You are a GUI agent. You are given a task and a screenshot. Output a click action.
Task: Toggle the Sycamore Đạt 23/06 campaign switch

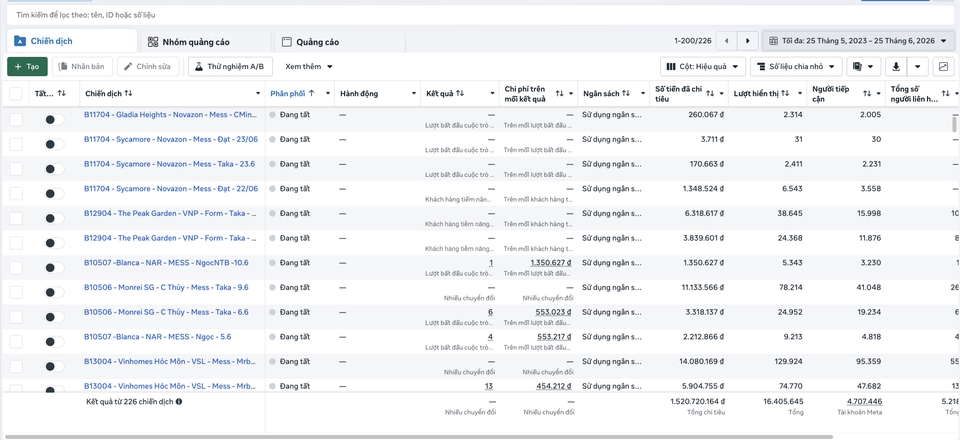pyautogui.click(x=54, y=144)
